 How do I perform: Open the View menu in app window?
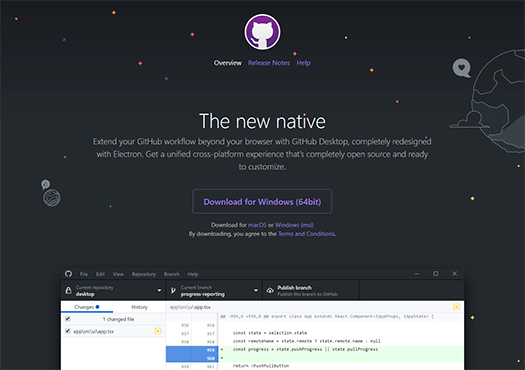(118, 274)
